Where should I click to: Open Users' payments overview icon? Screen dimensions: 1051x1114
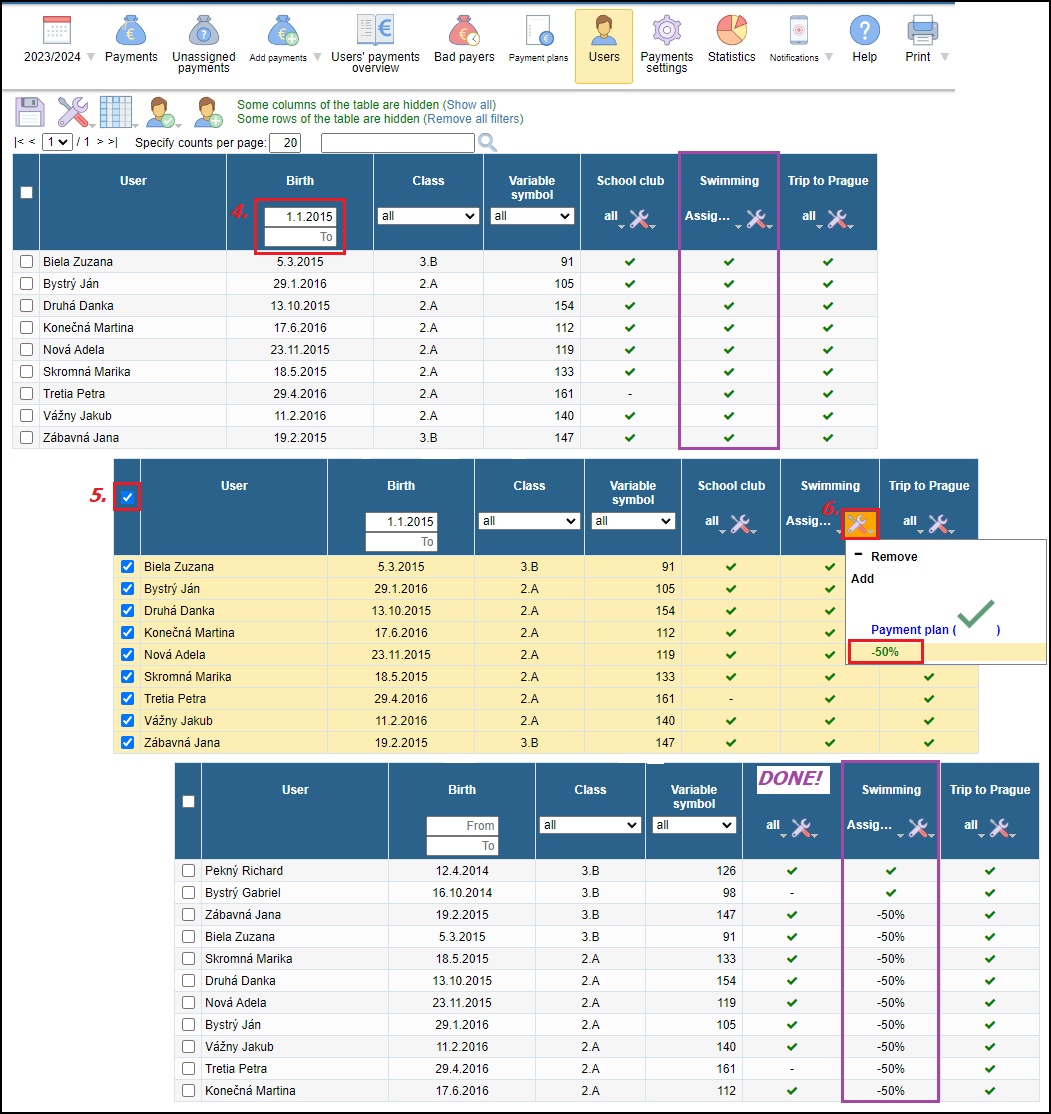point(375,31)
